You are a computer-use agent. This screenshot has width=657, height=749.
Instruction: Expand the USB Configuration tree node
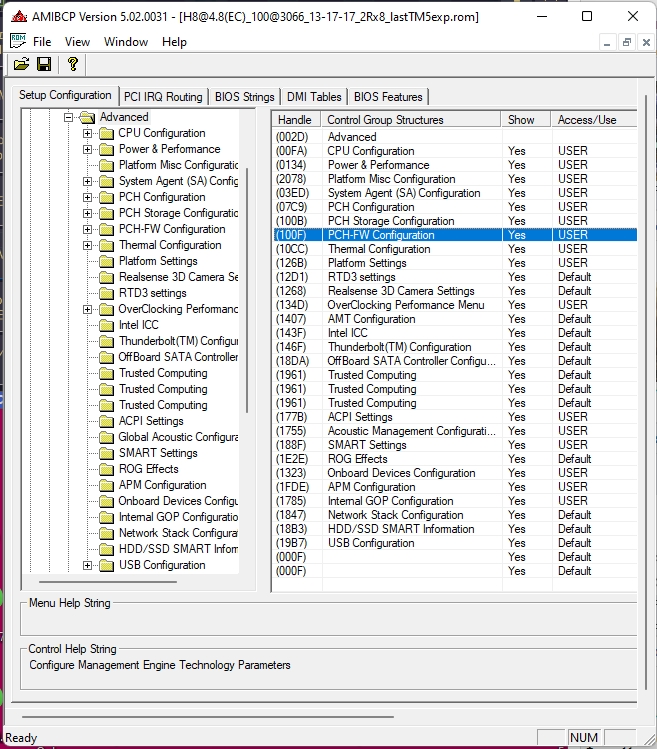[87, 566]
